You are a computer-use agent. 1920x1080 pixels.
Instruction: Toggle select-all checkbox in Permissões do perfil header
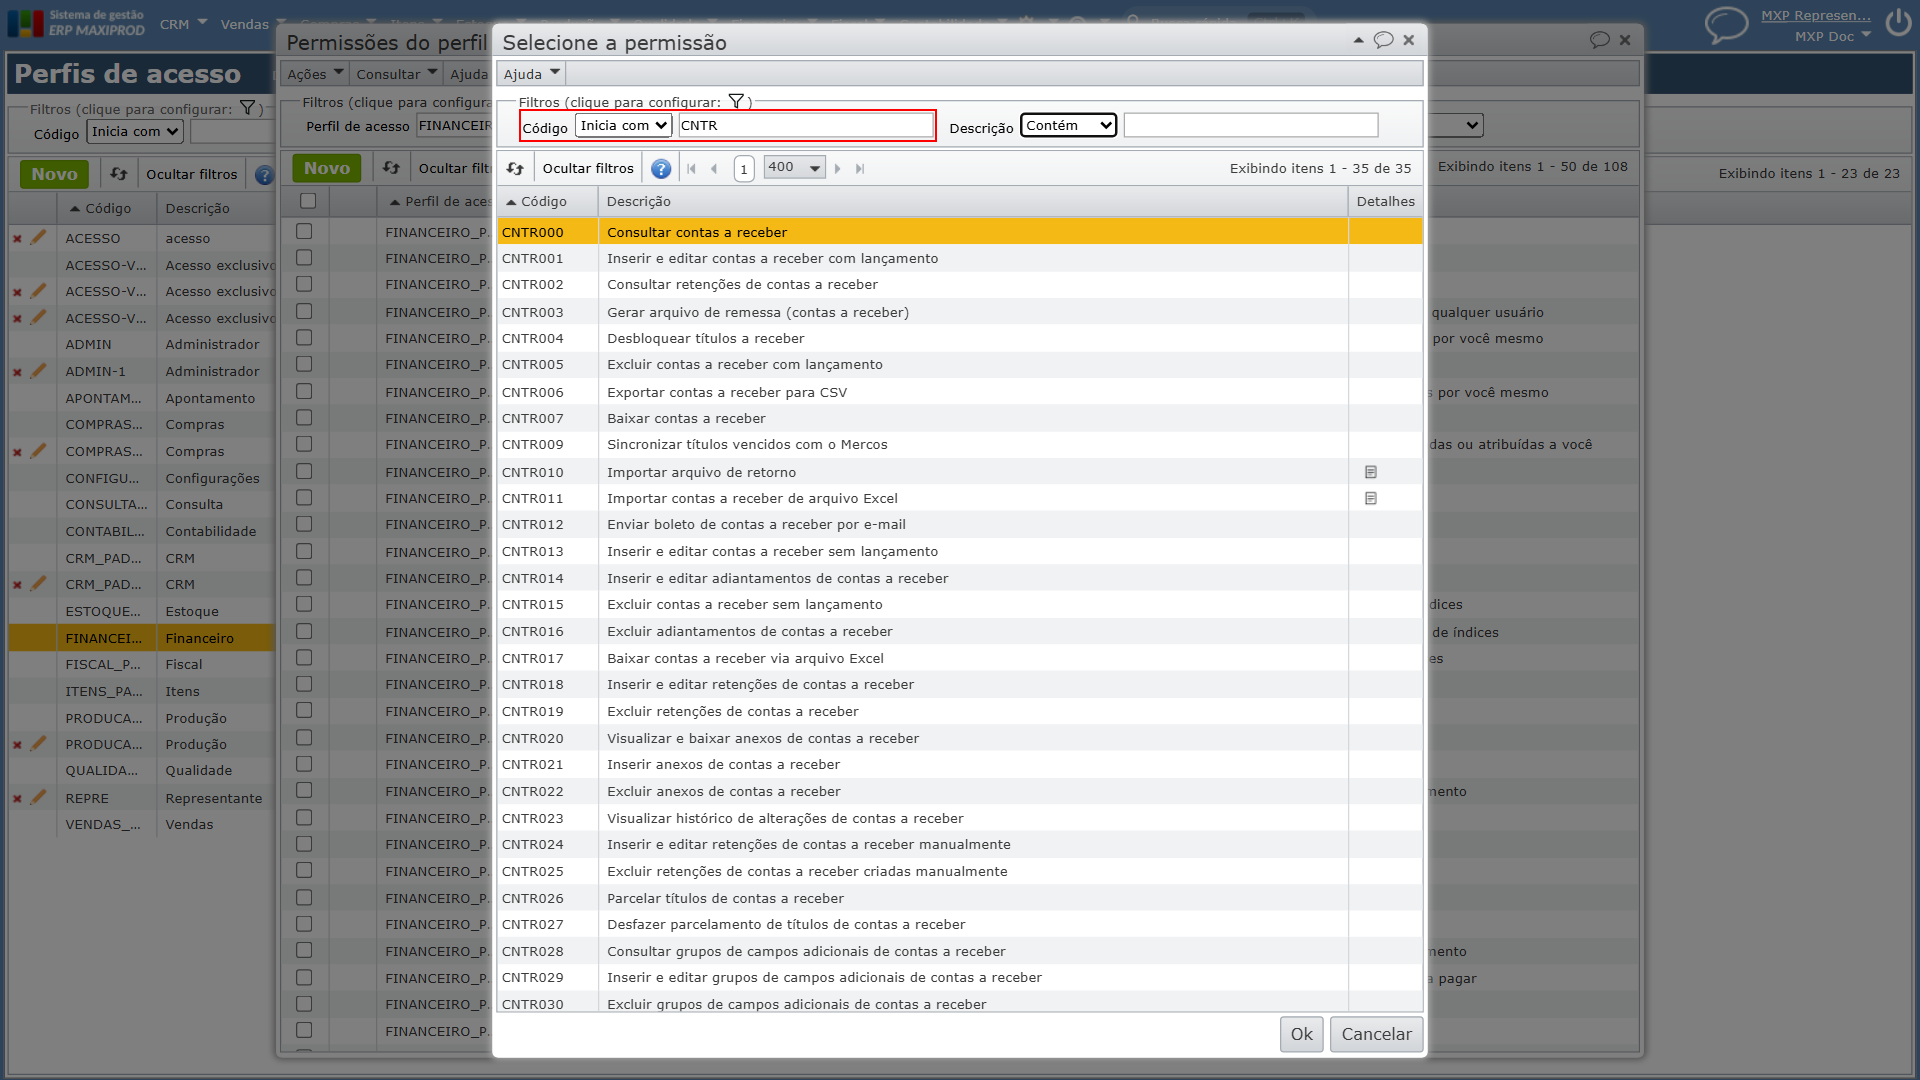(x=308, y=201)
